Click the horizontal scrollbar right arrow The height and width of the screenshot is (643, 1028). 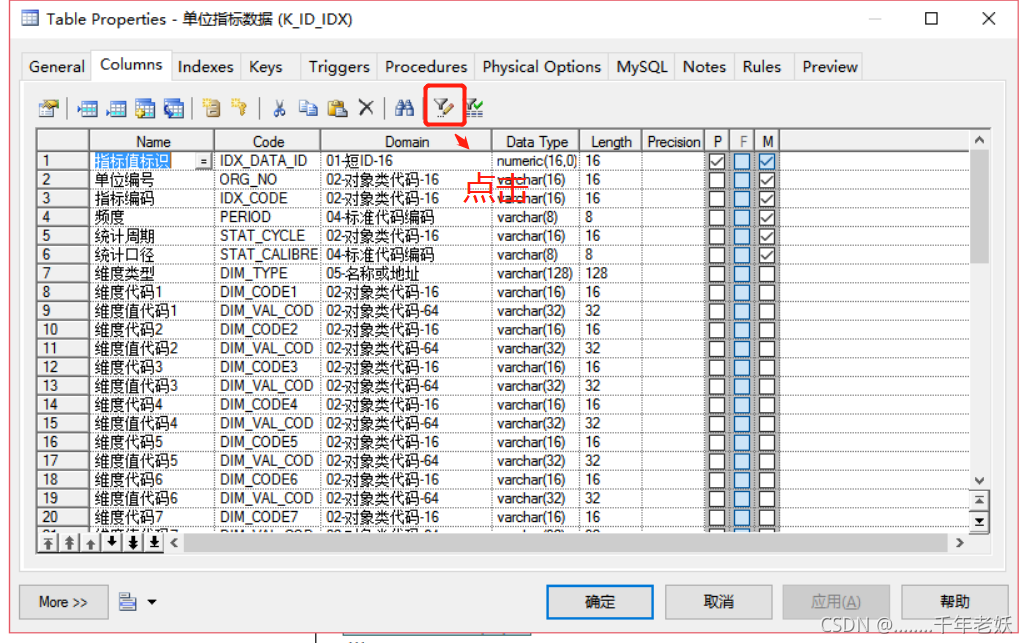(x=960, y=543)
